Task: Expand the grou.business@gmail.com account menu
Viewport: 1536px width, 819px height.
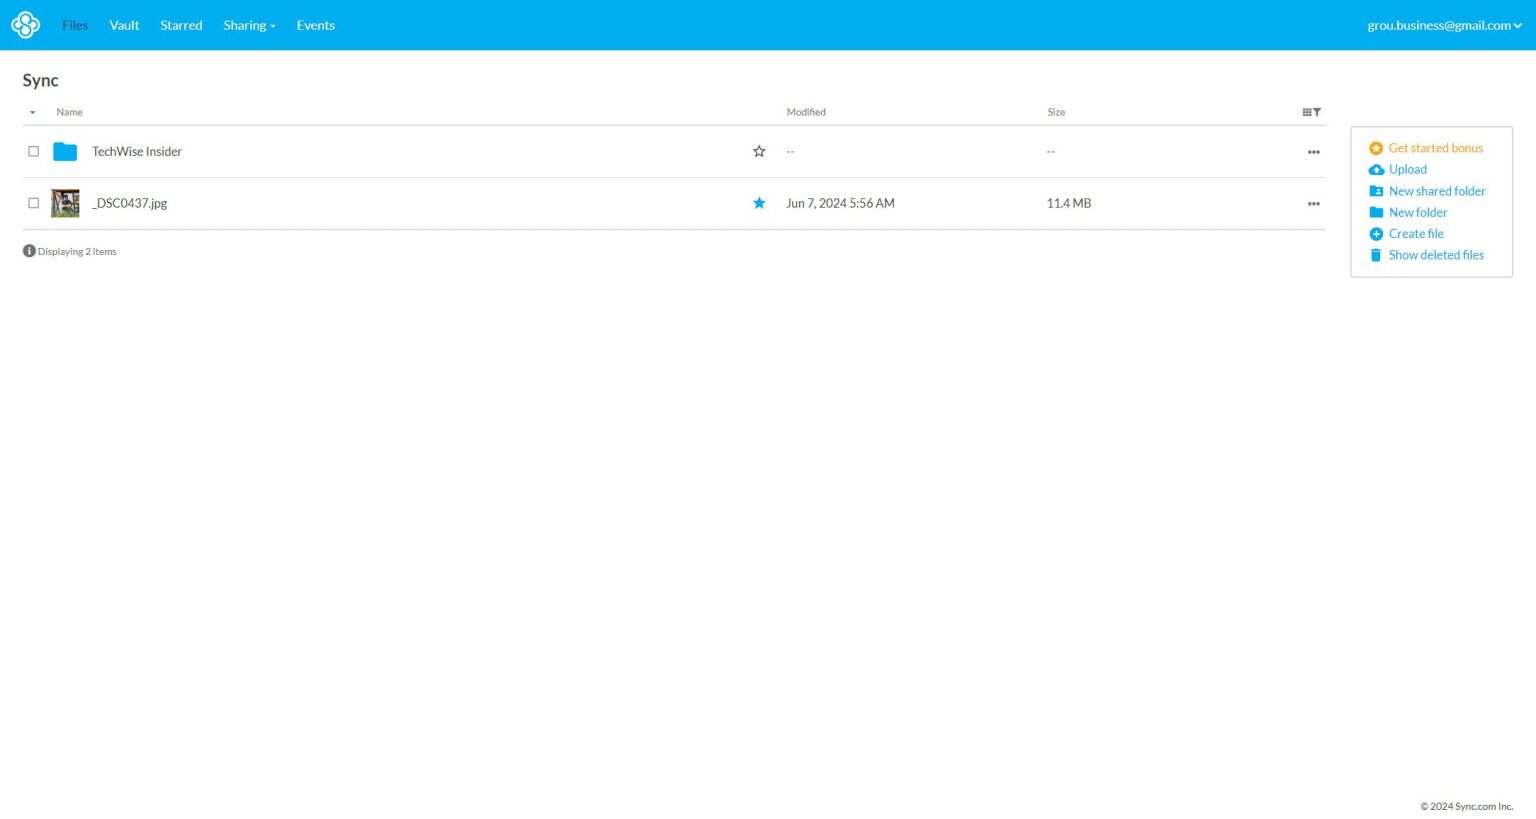Action: (x=1443, y=25)
